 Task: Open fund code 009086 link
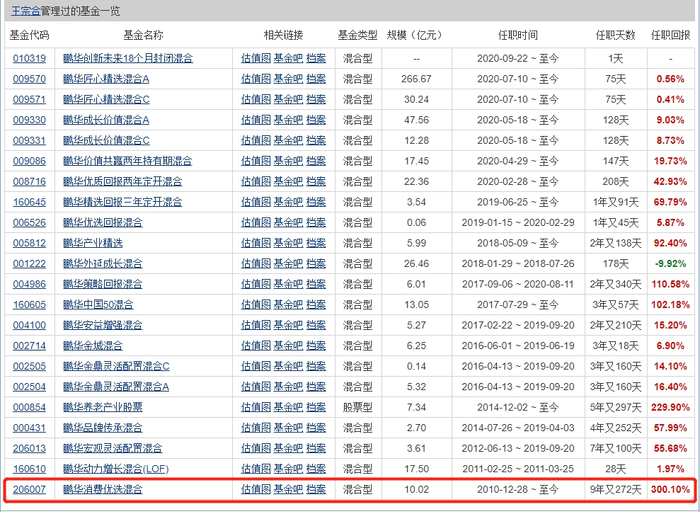(29, 161)
